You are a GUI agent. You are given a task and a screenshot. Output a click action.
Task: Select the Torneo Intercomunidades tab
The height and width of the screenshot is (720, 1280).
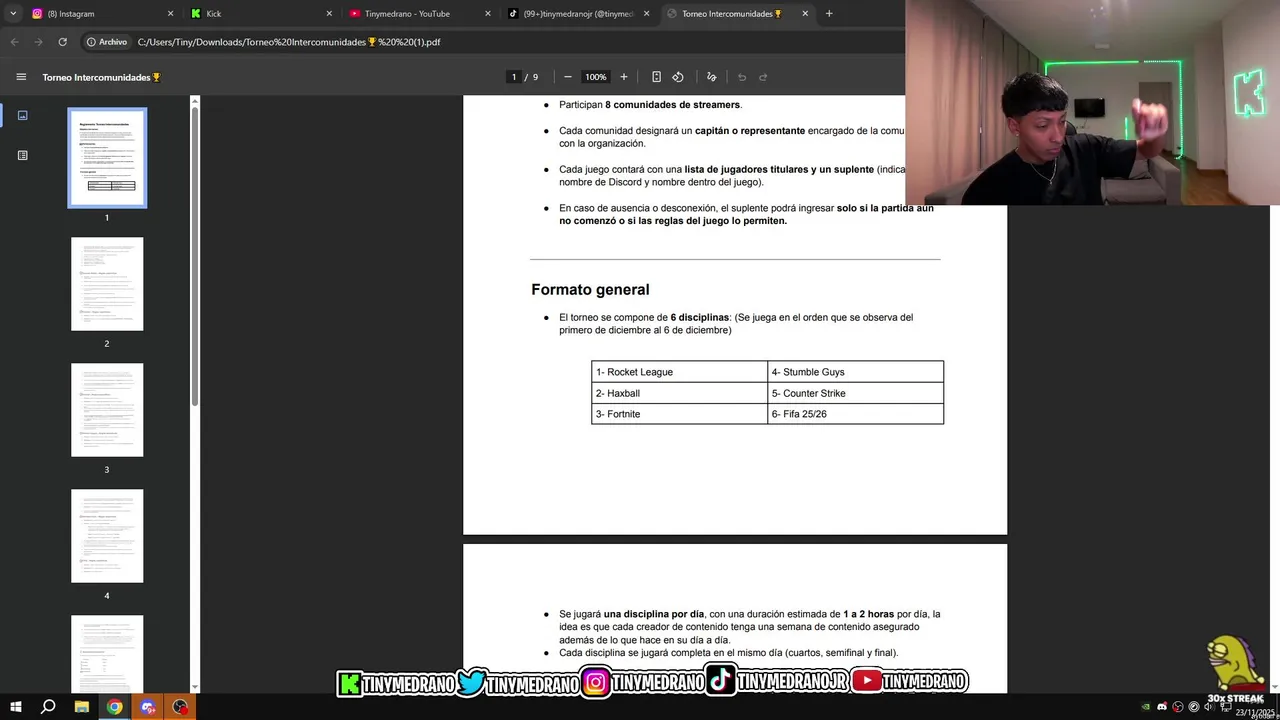click(737, 14)
